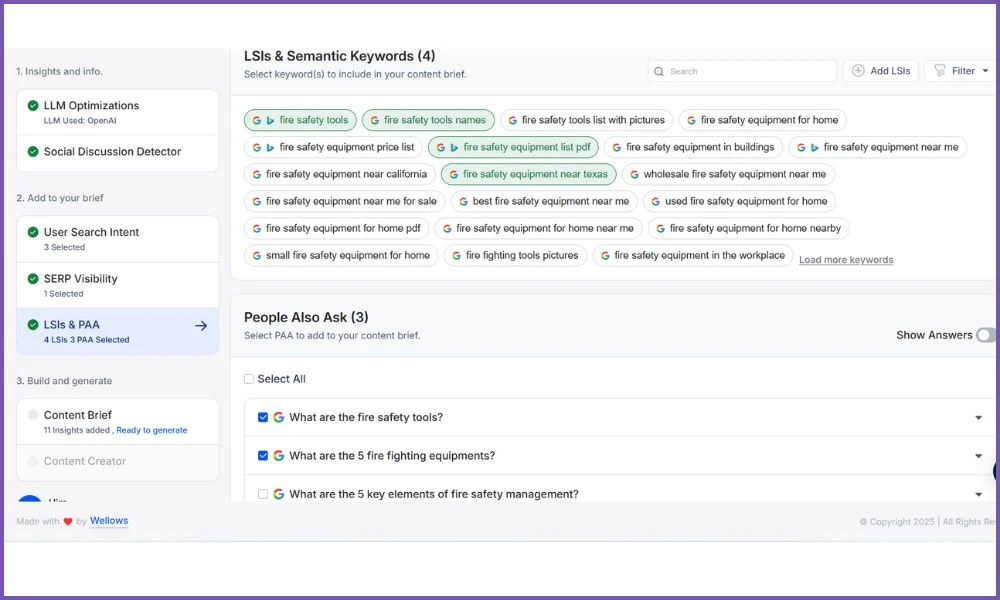Expand "What are the 5 fire fighting equipments?" row
The width and height of the screenshot is (1000, 600).
978,456
